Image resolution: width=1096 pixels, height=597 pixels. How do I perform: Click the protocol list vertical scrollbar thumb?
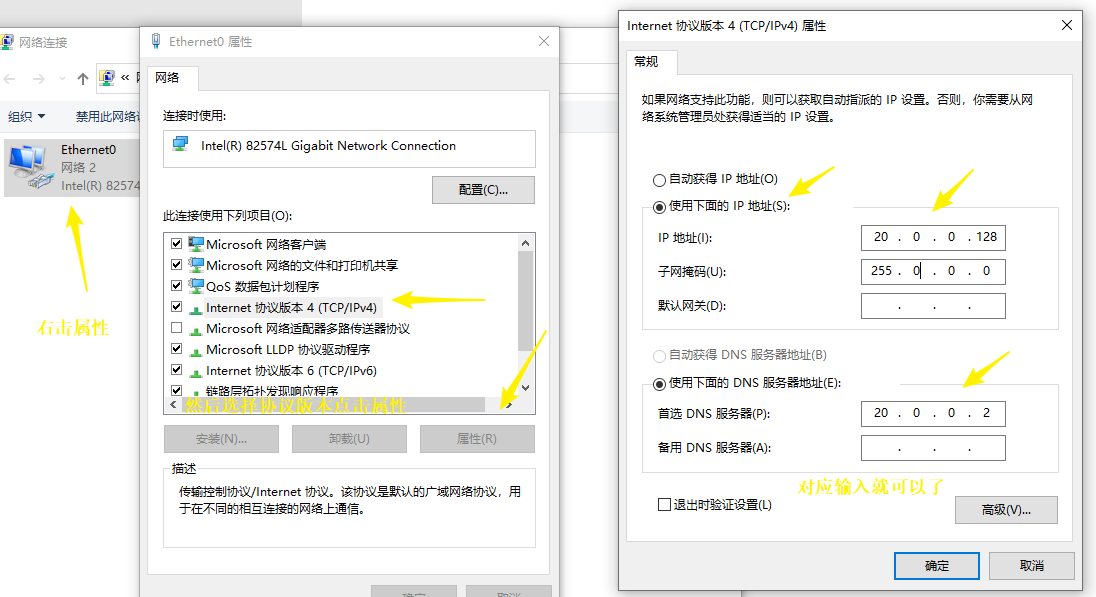coord(525,301)
